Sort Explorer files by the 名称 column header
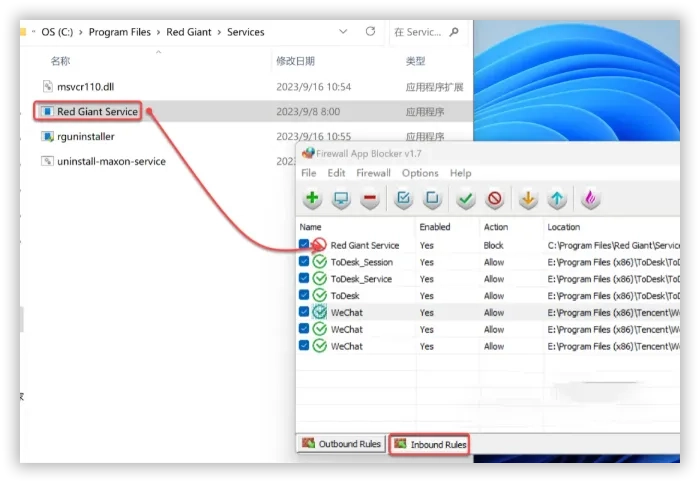This screenshot has width=700, height=483. (x=60, y=61)
